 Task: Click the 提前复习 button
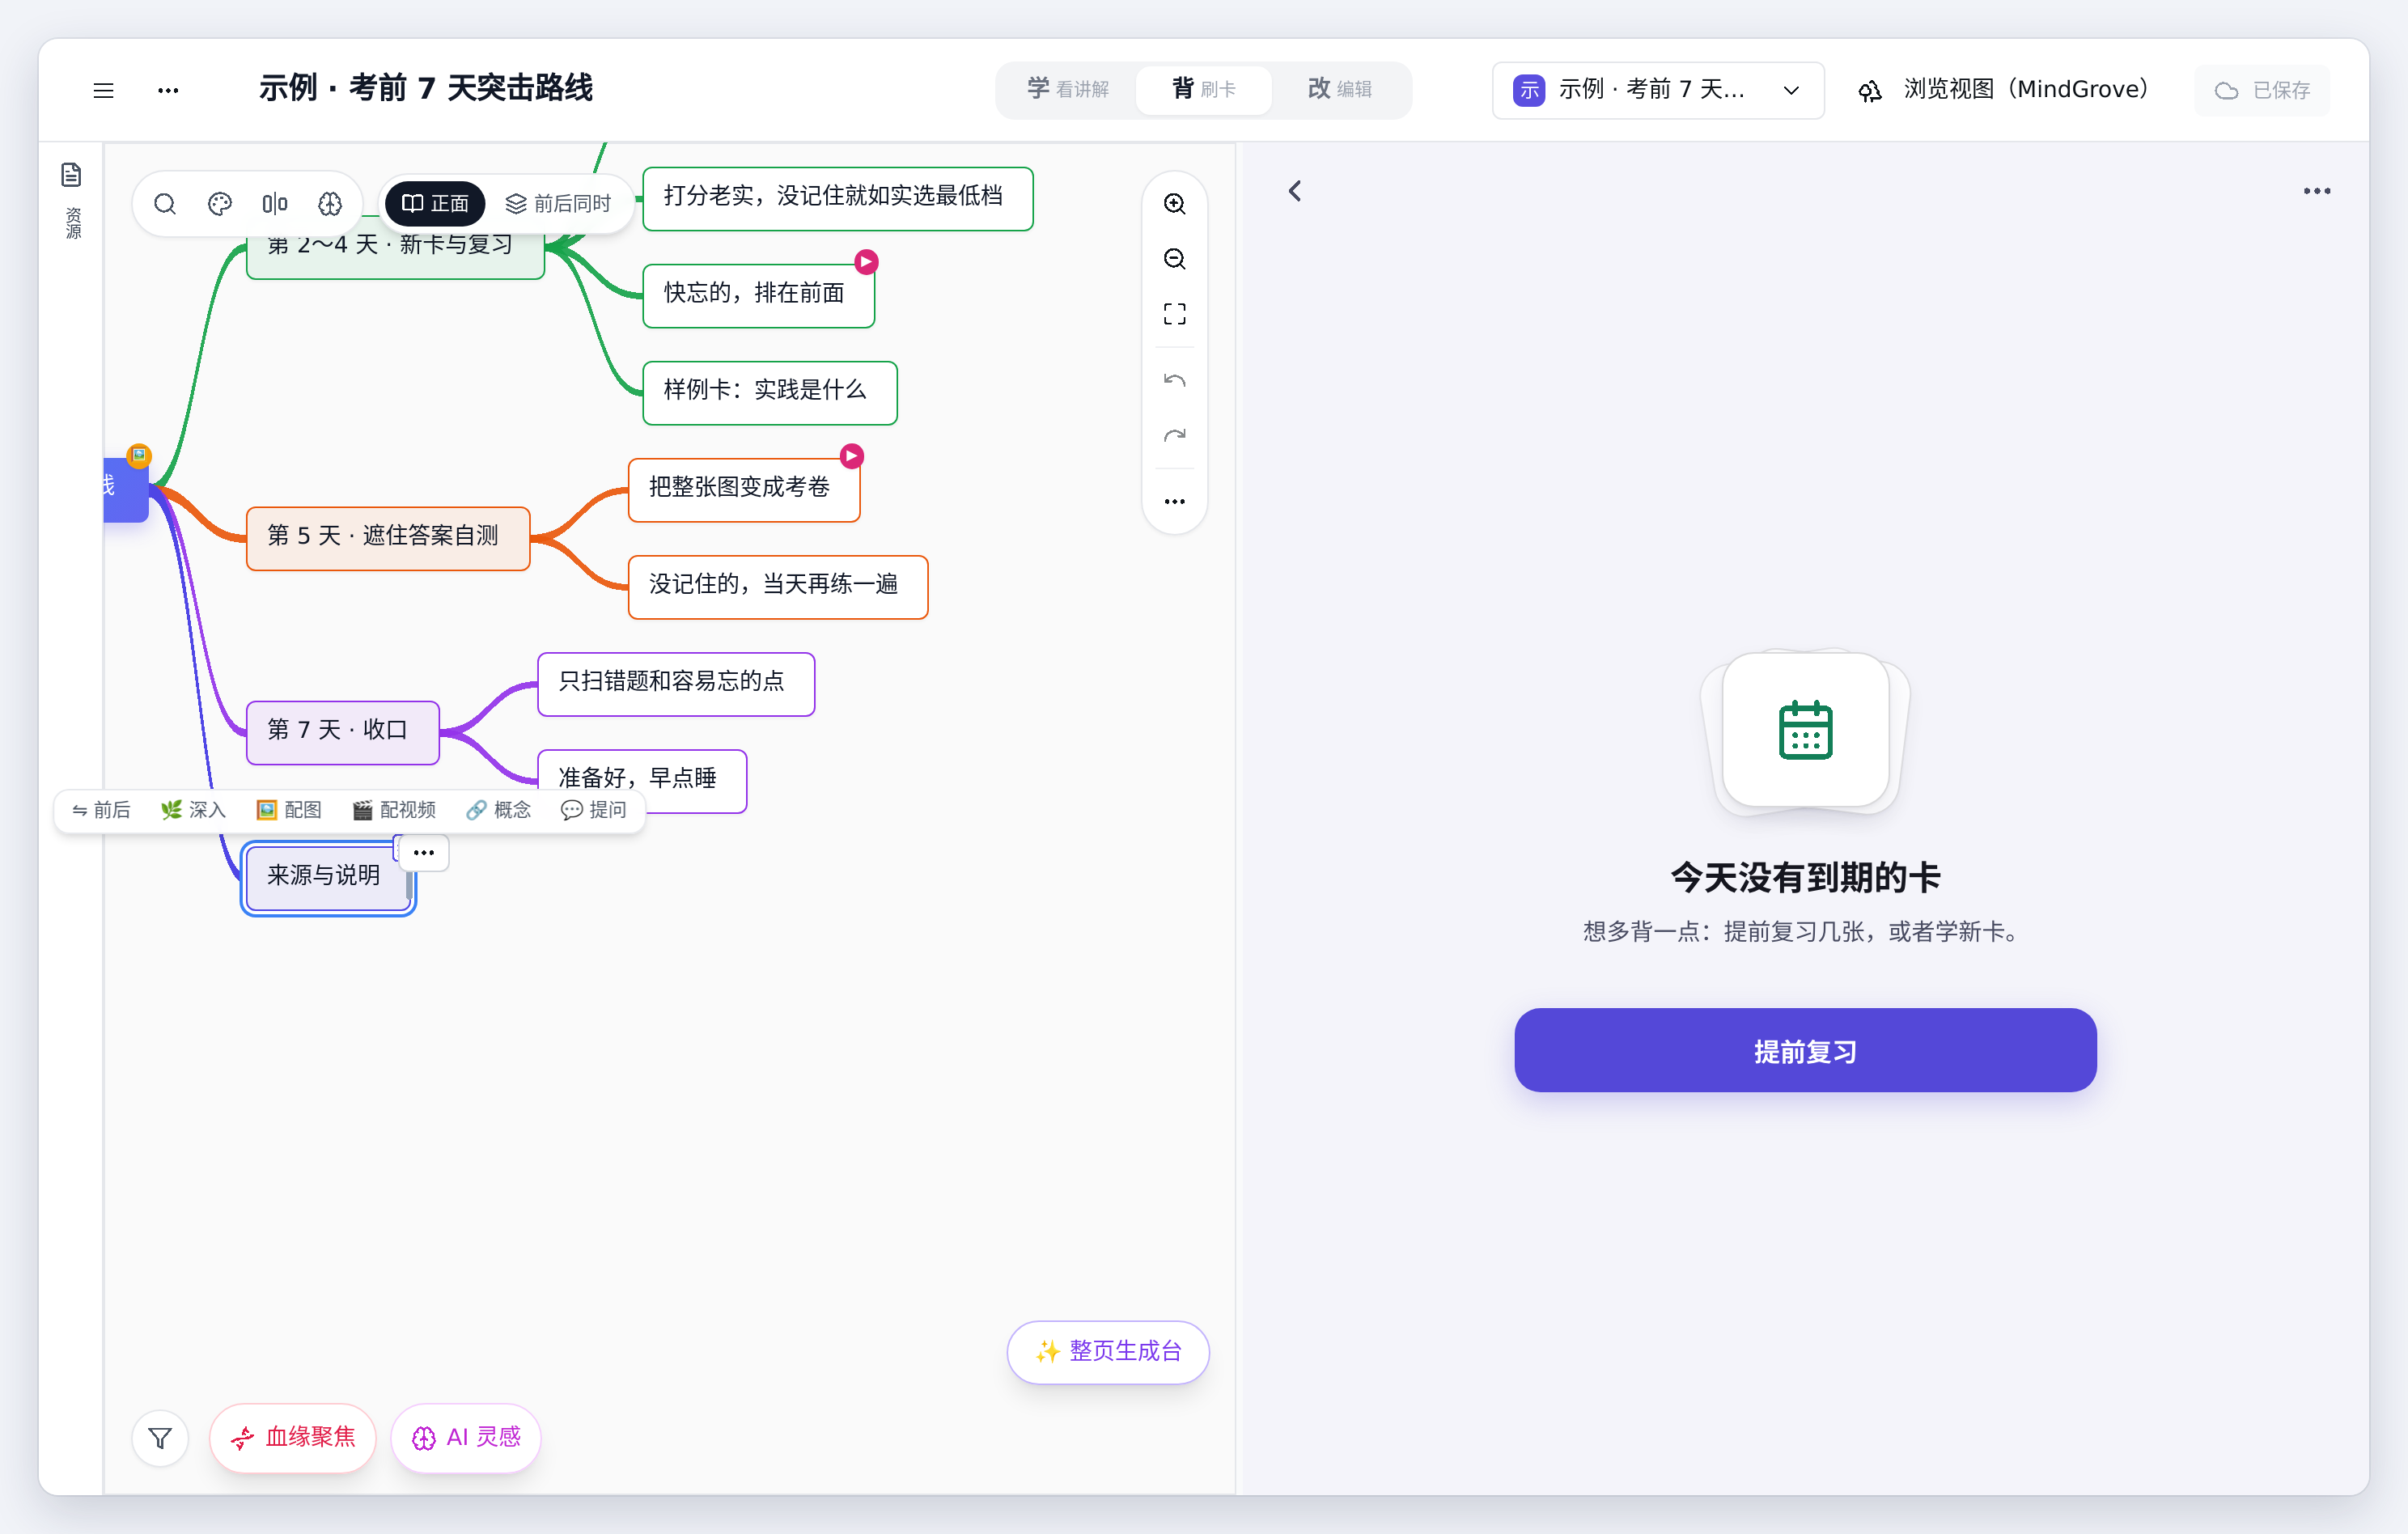pos(1805,1051)
